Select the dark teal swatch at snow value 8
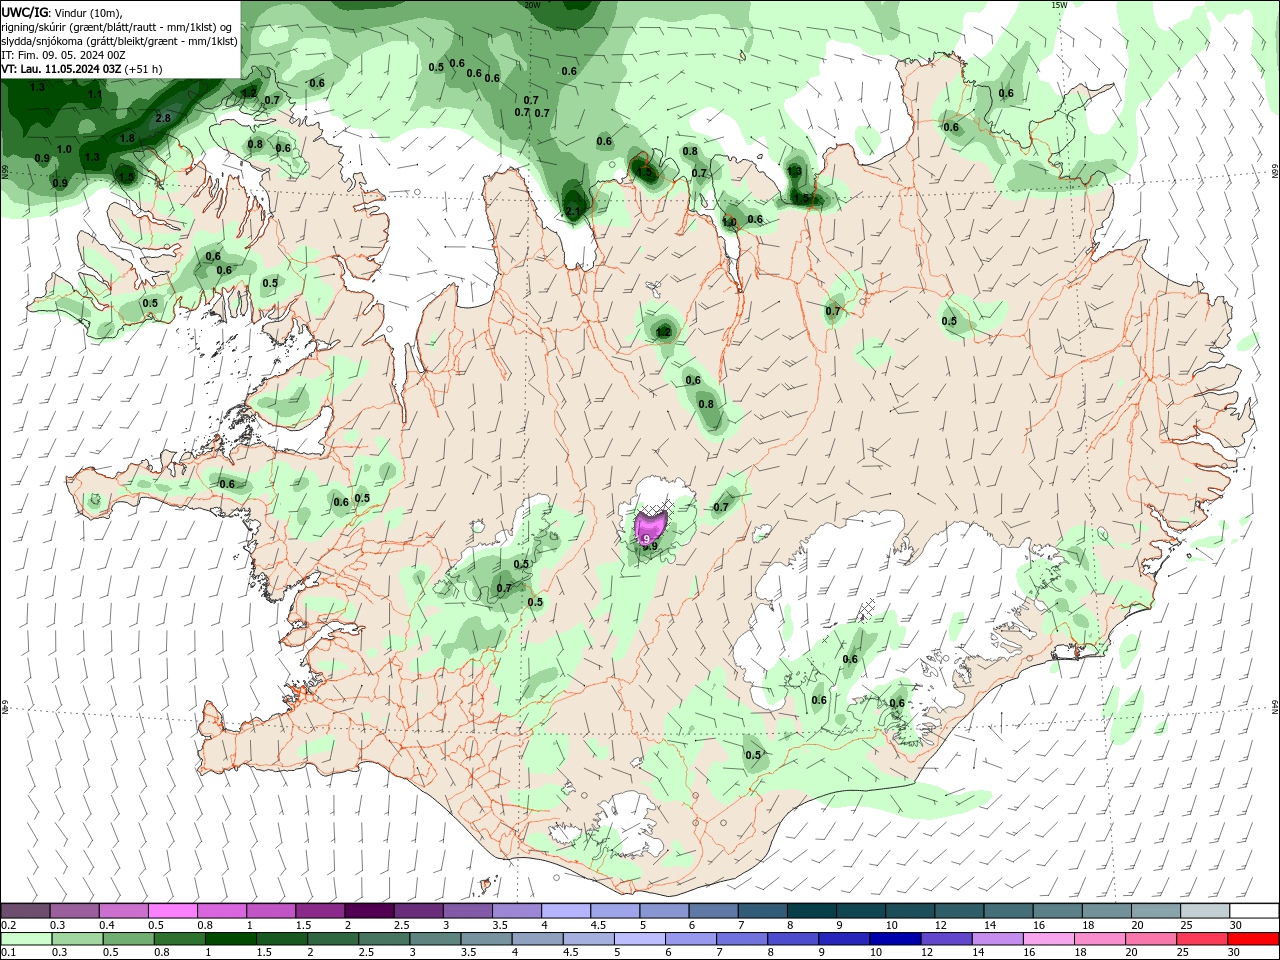 (x=812, y=911)
